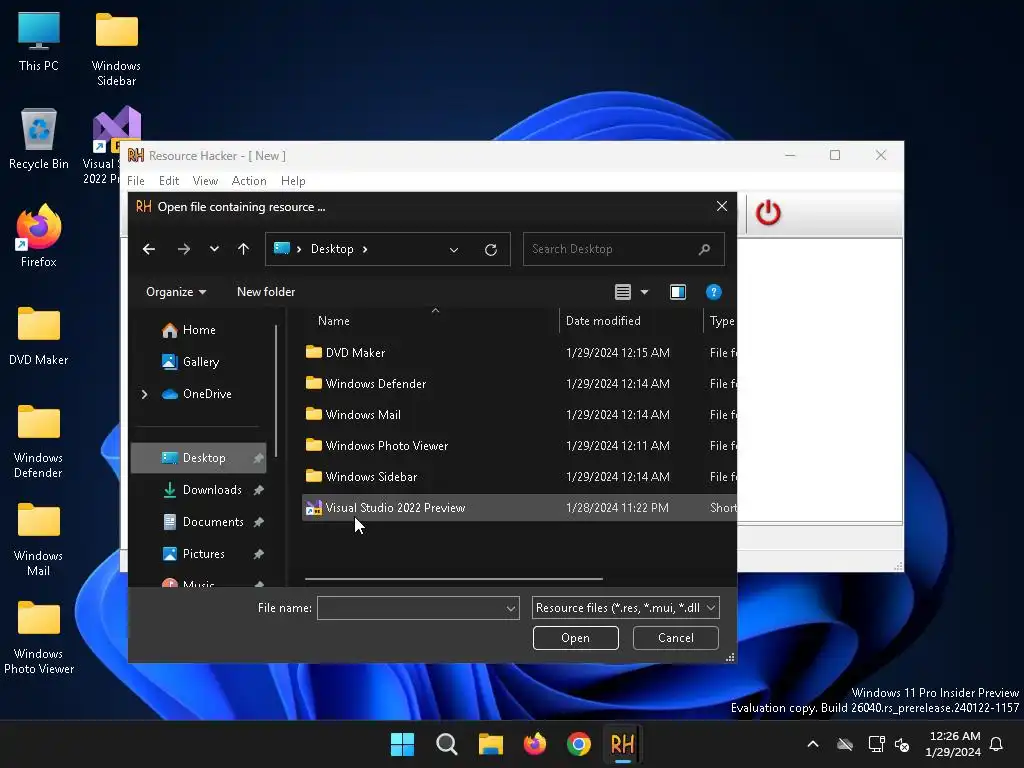Image resolution: width=1024 pixels, height=768 pixels.
Task: Click the pin icon beside Pictures
Action: click(259, 554)
